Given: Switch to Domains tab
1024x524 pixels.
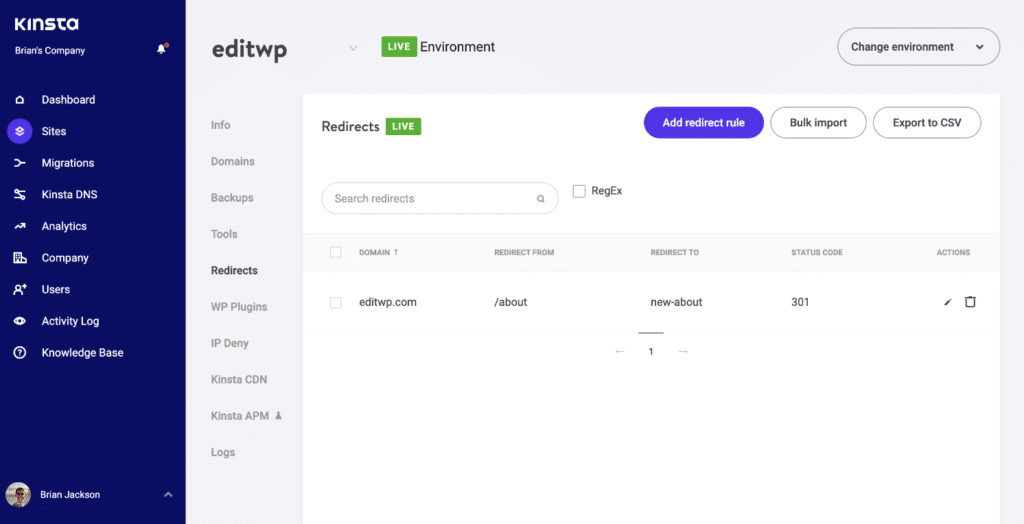Looking at the screenshot, I should tap(232, 161).
